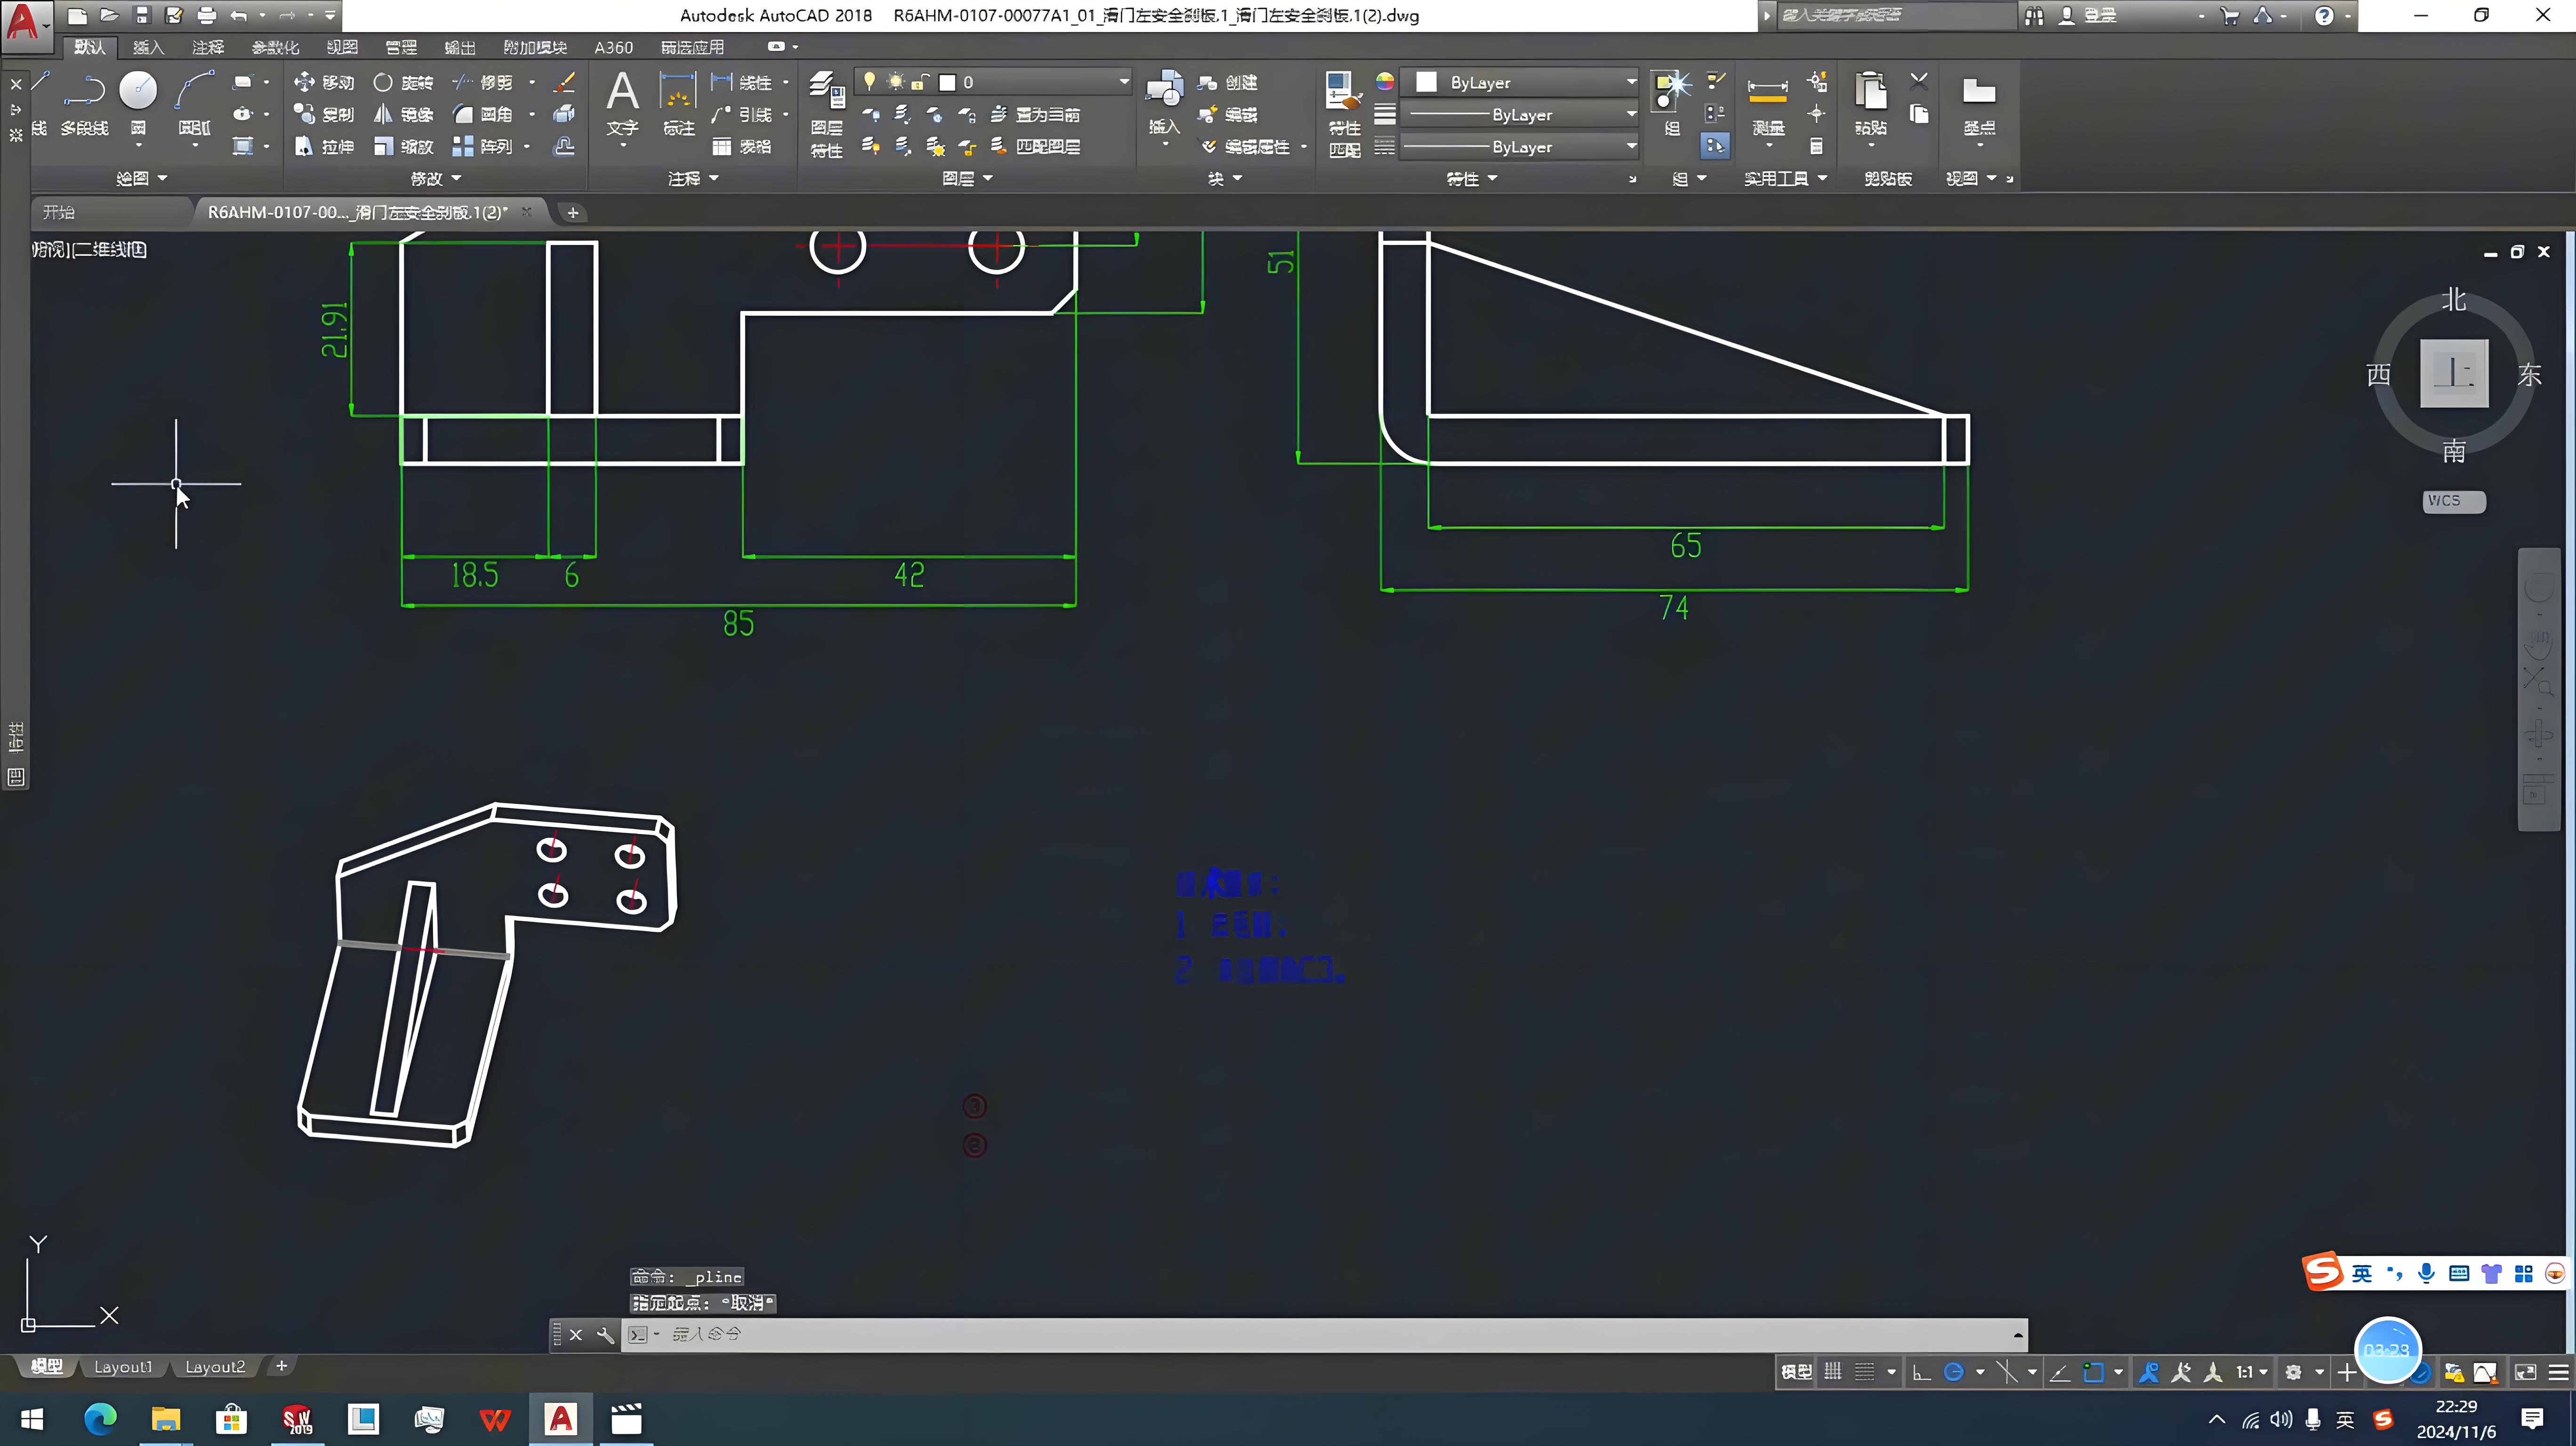Toggle snap mode in status bar
Screen dimensions: 2576x1446
coord(1864,1372)
